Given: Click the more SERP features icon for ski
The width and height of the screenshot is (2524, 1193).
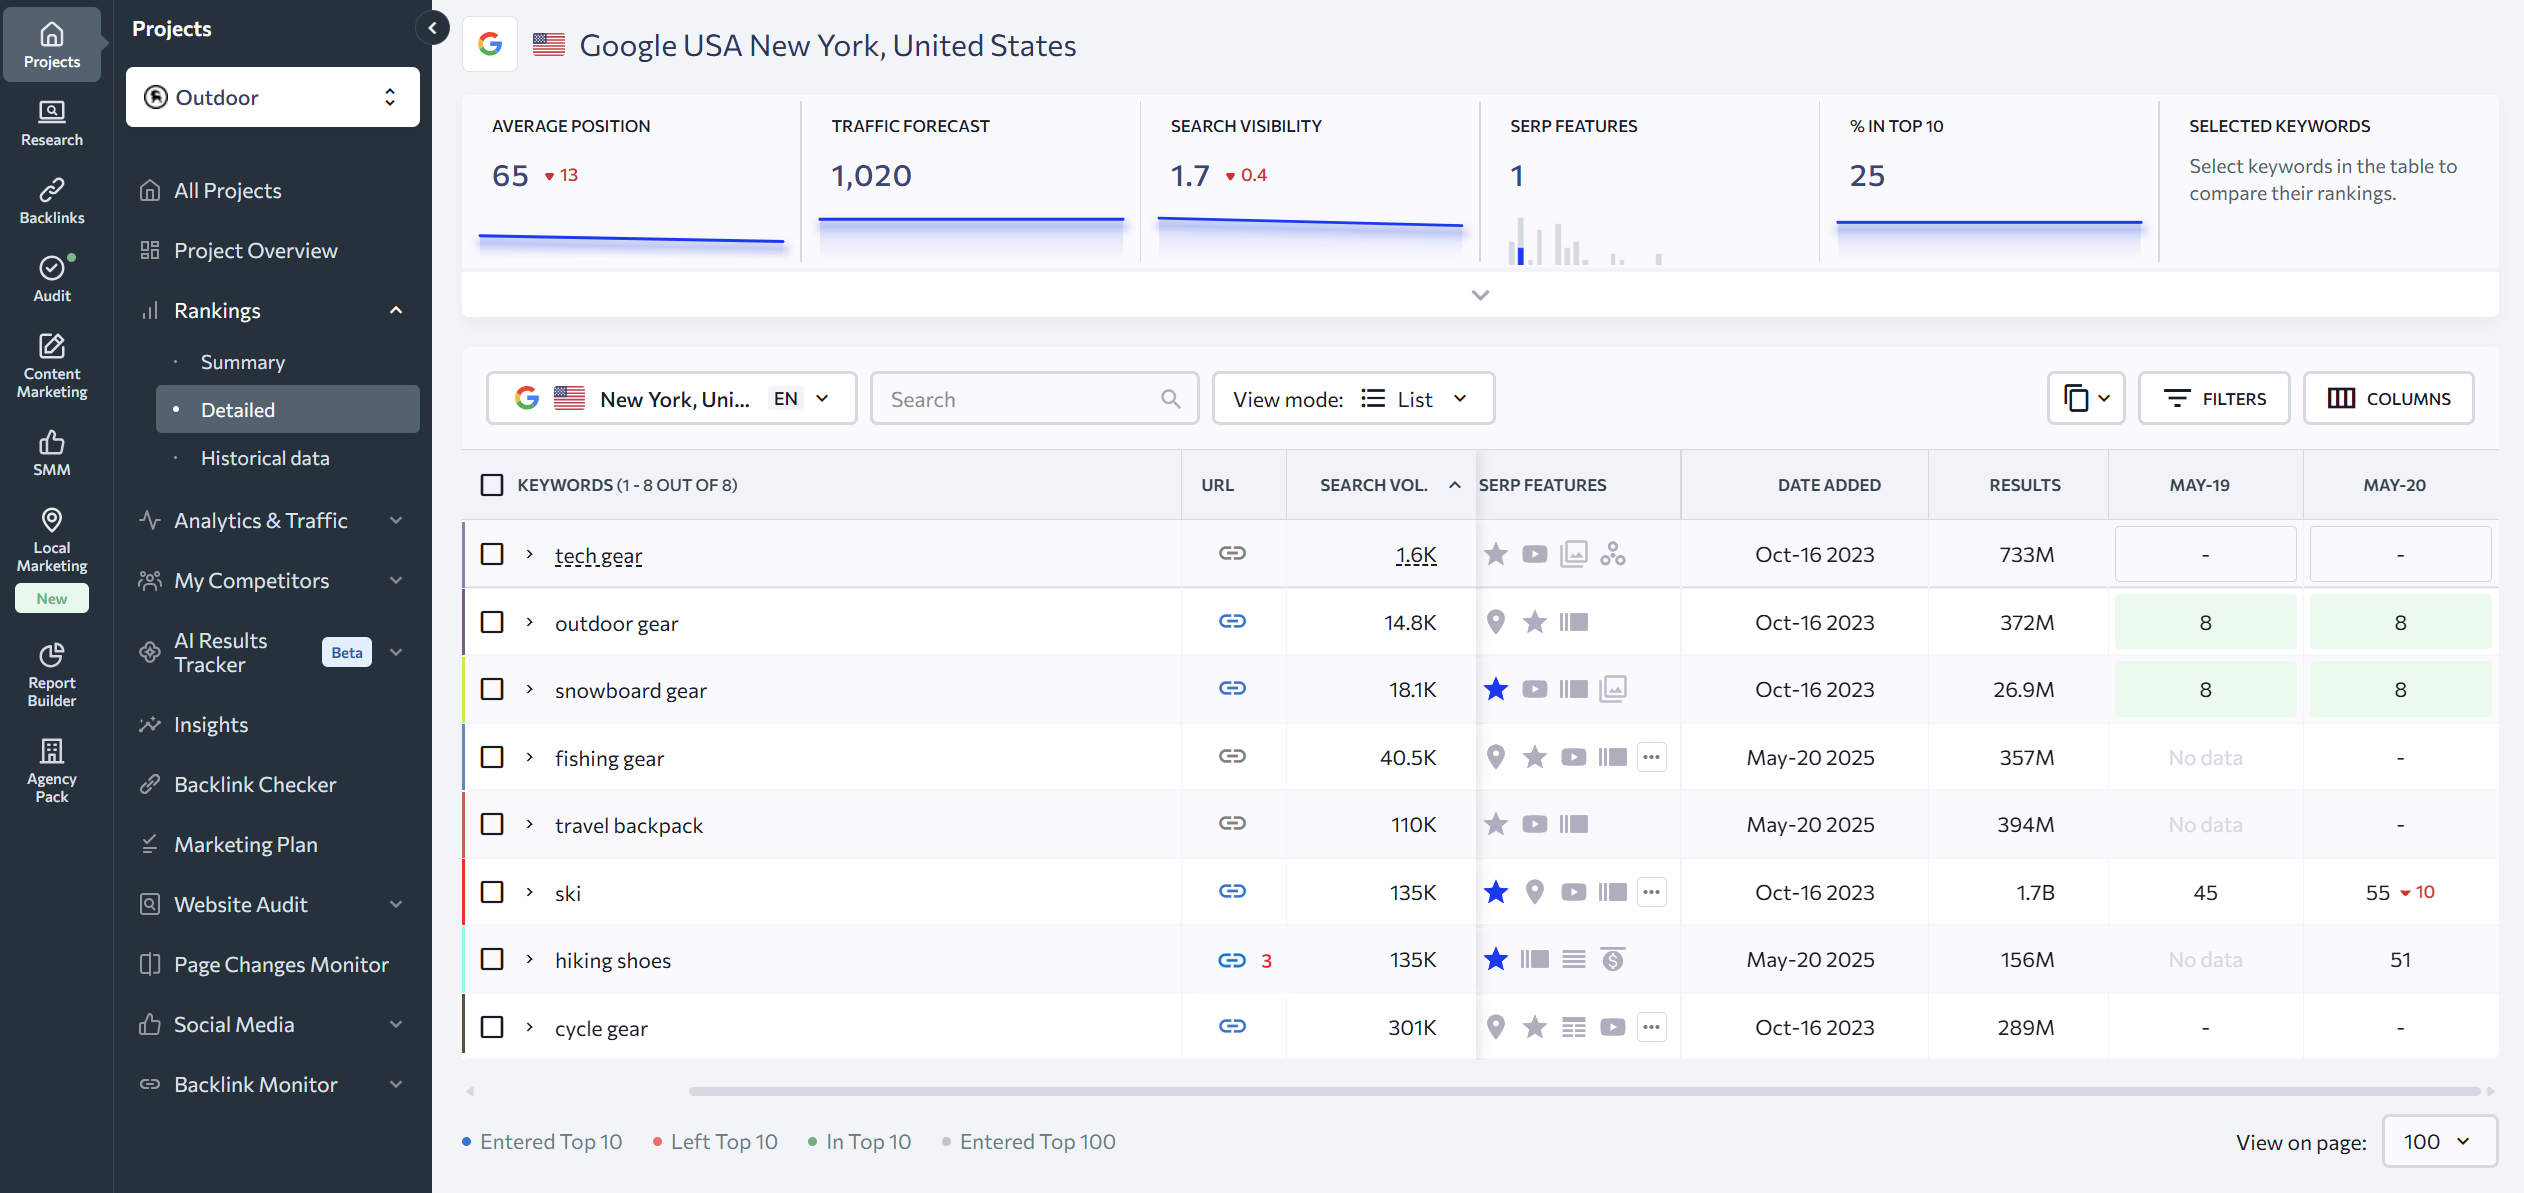Looking at the screenshot, I should pos(1651,892).
